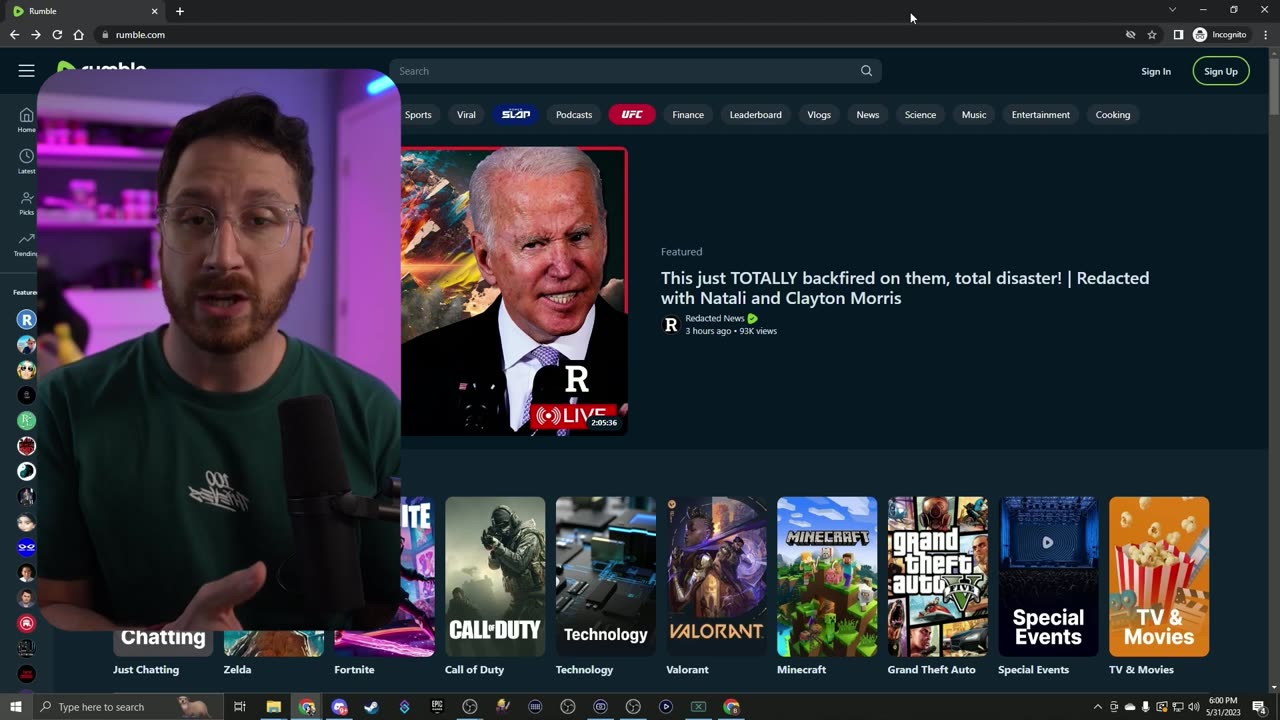The width and height of the screenshot is (1280, 720).
Task: Select the UFC category chip
Action: [x=632, y=115]
